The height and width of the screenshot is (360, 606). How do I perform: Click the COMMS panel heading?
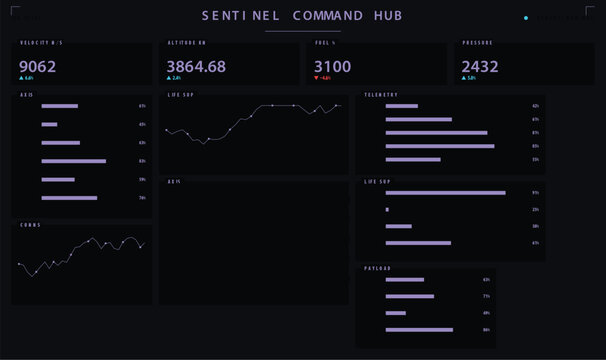pyautogui.click(x=31, y=225)
